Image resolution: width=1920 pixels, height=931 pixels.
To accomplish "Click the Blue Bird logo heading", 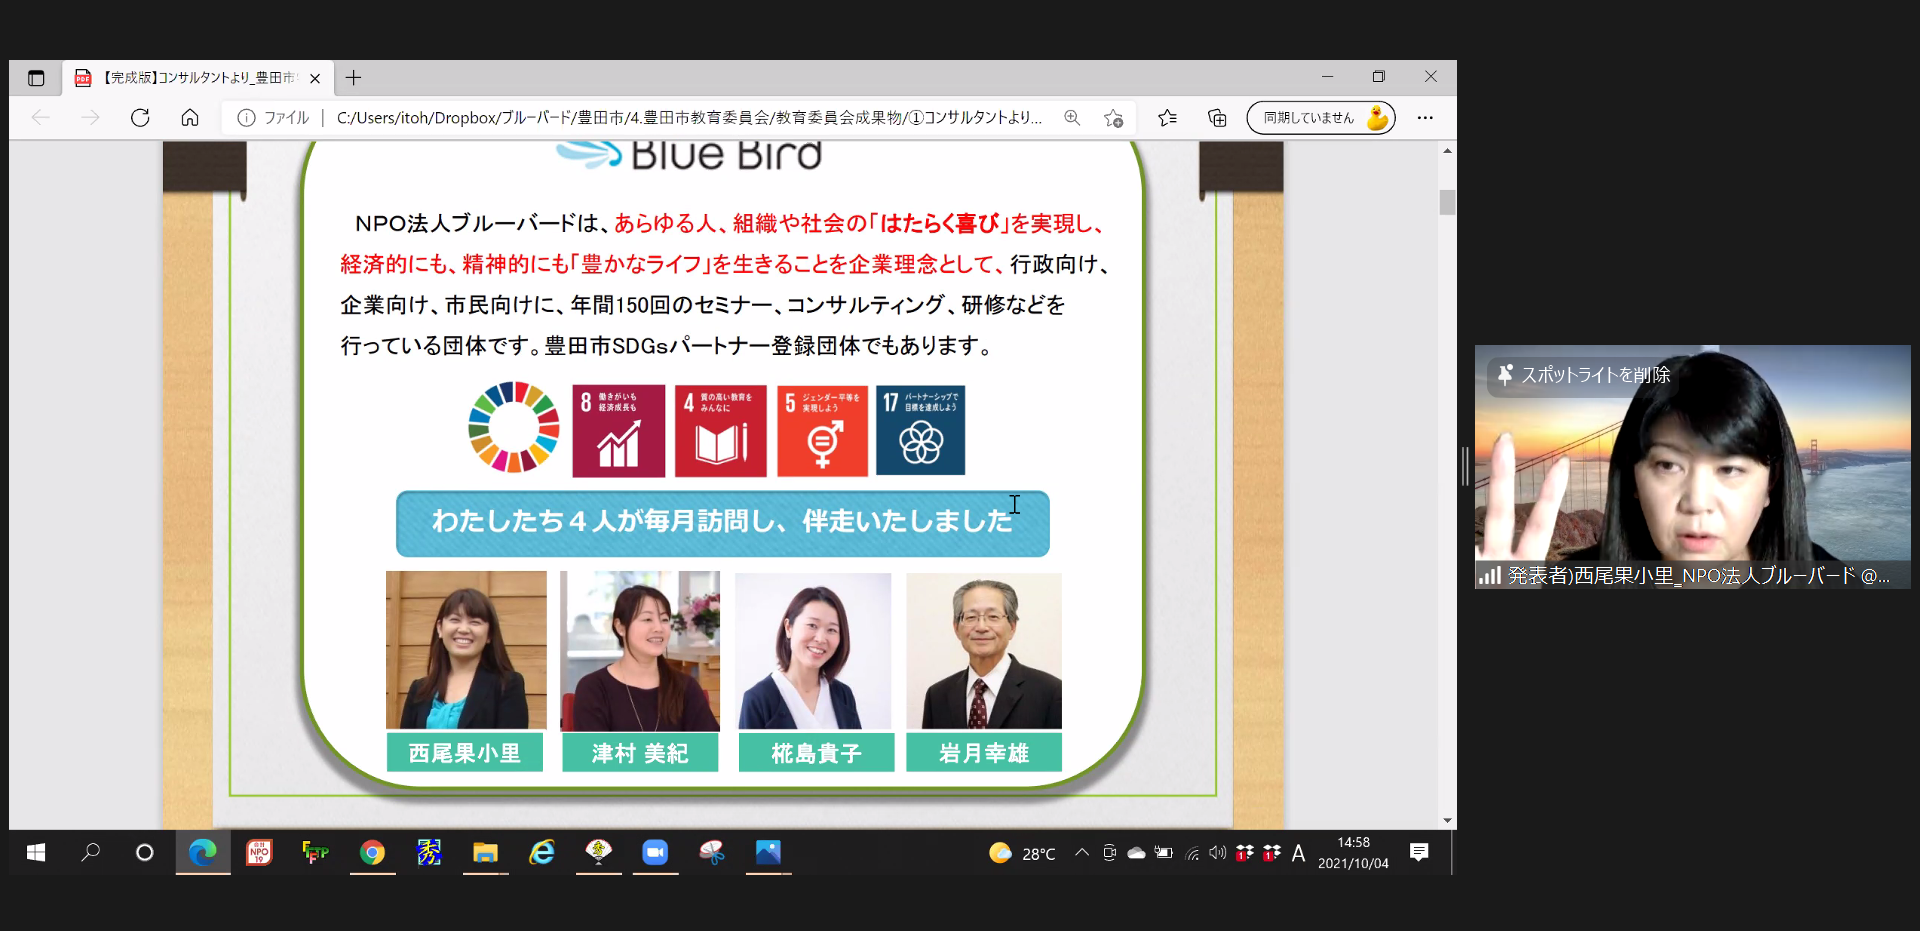I will pyautogui.click(x=690, y=155).
